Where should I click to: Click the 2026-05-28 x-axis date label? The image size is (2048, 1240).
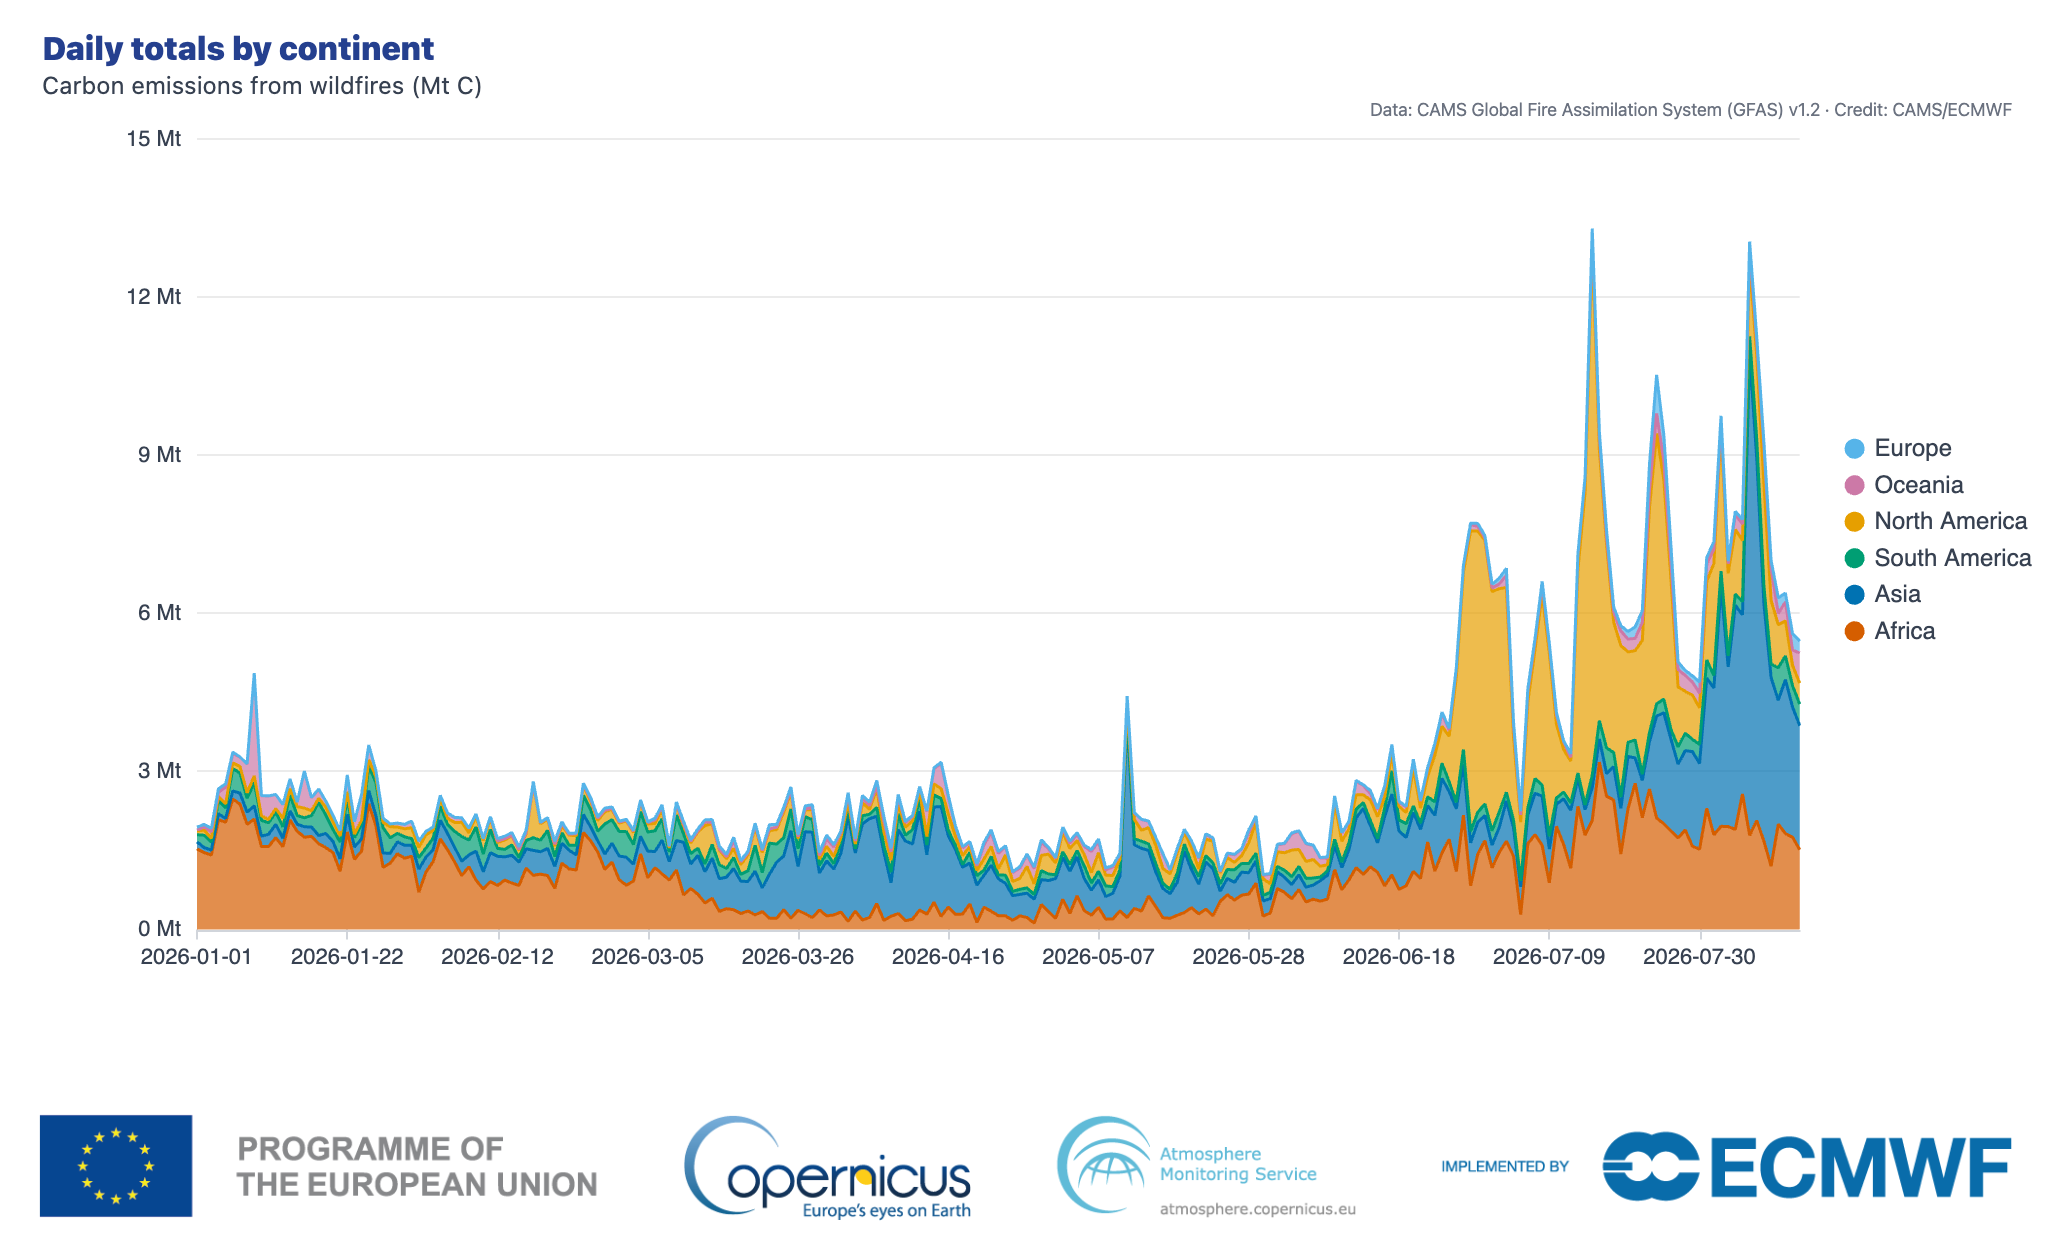[1249, 957]
